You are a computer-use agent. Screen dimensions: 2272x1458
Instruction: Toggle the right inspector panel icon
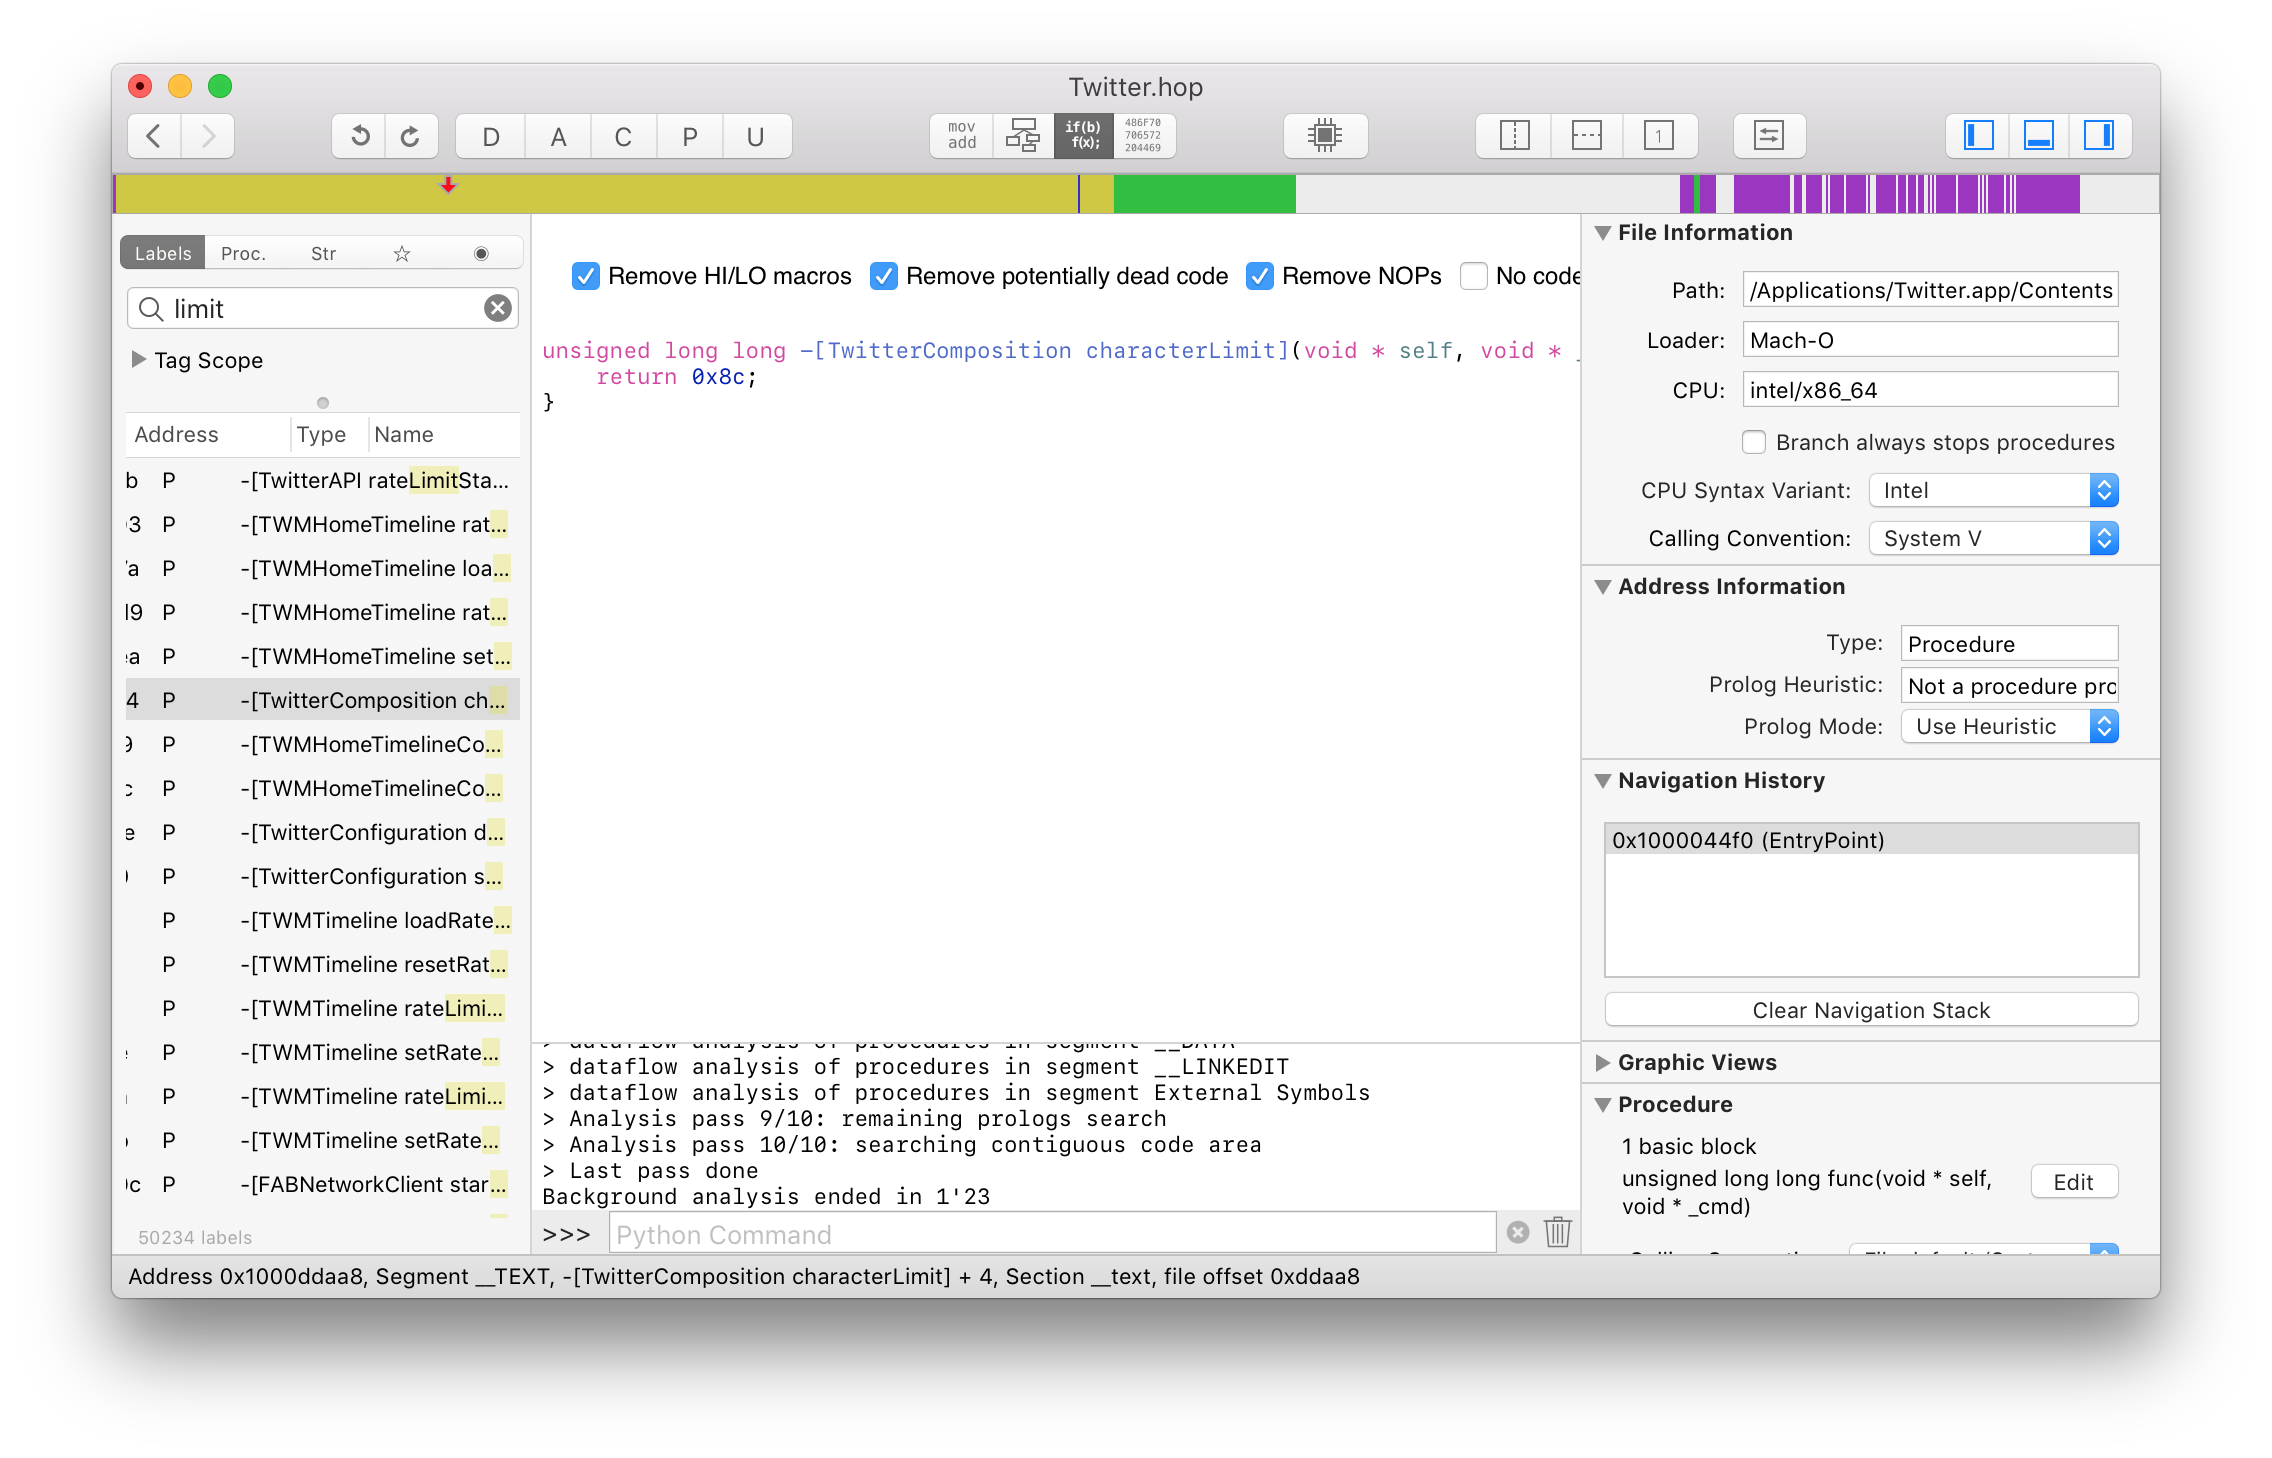(2098, 135)
